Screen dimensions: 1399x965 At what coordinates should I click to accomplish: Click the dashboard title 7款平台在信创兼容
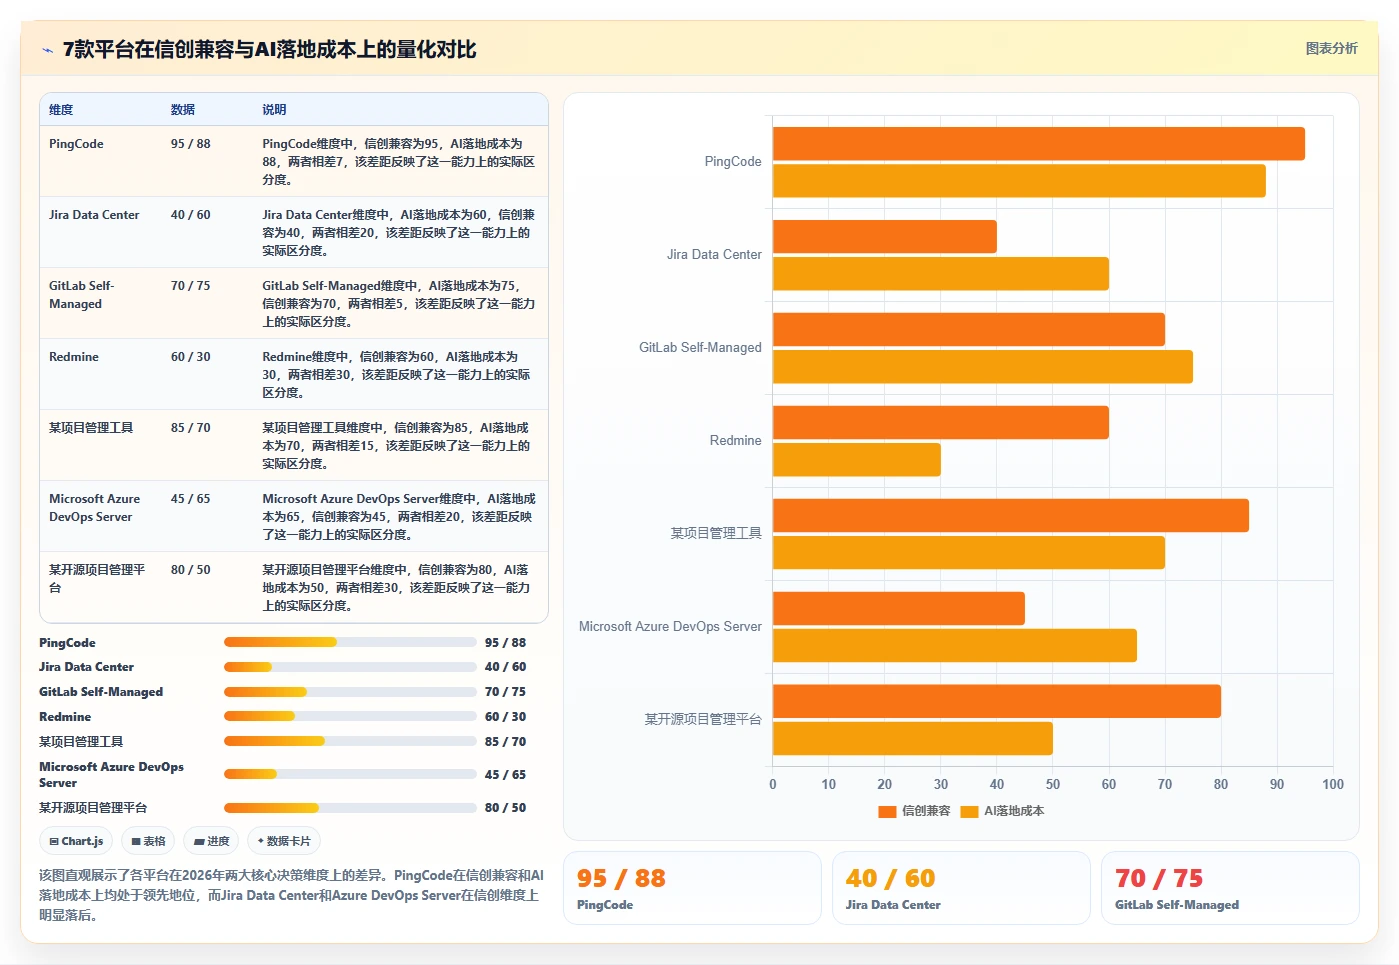(x=269, y=50)
